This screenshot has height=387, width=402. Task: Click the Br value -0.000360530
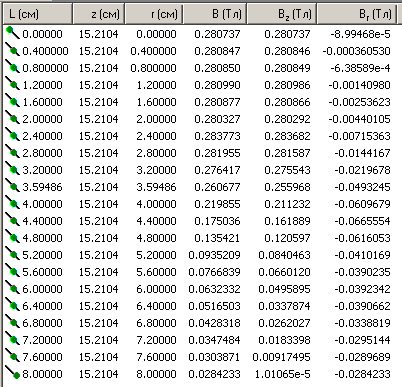tap(356, 51)
